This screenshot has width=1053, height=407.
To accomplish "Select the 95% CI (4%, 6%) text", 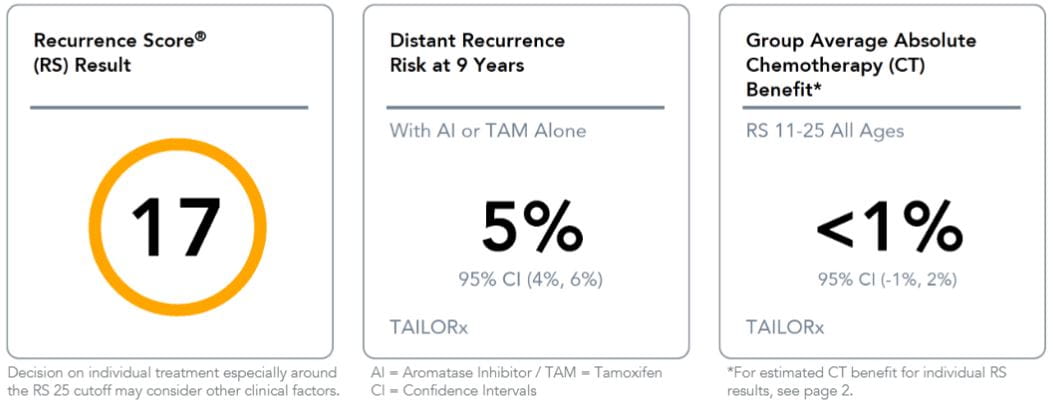I will coord(531,279).
